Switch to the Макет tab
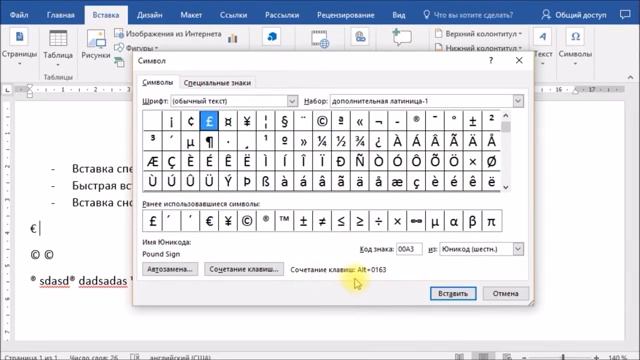Screen dimensions: 640x360 coord(191,15)
